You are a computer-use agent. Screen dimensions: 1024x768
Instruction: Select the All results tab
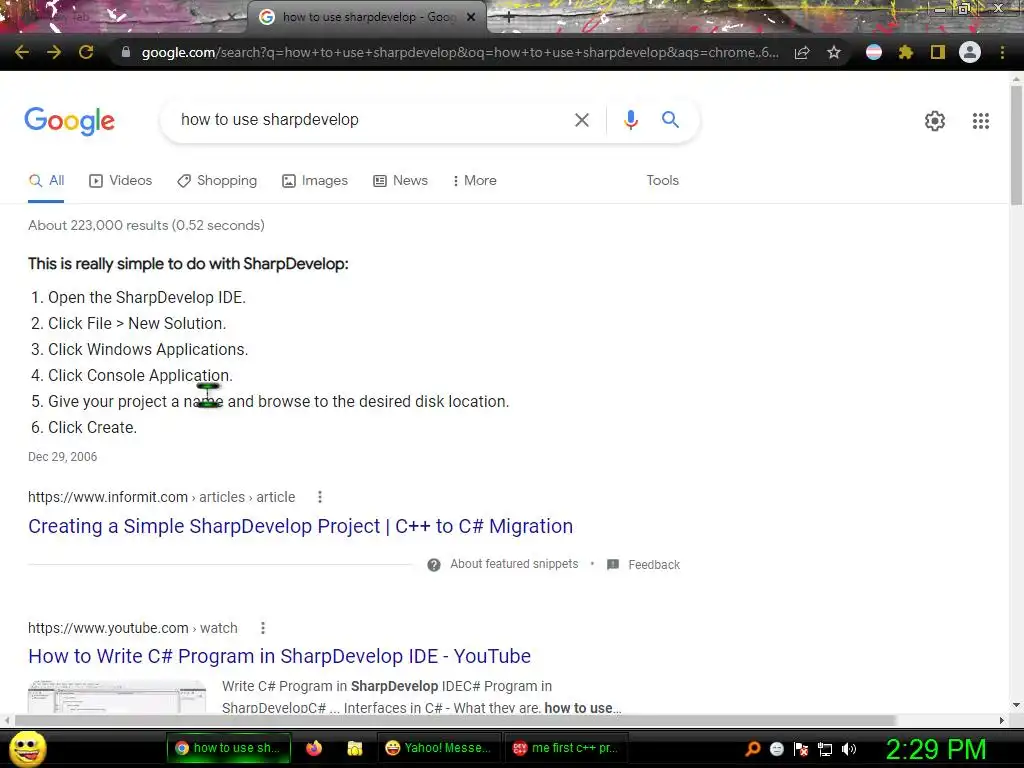(46, 181)
